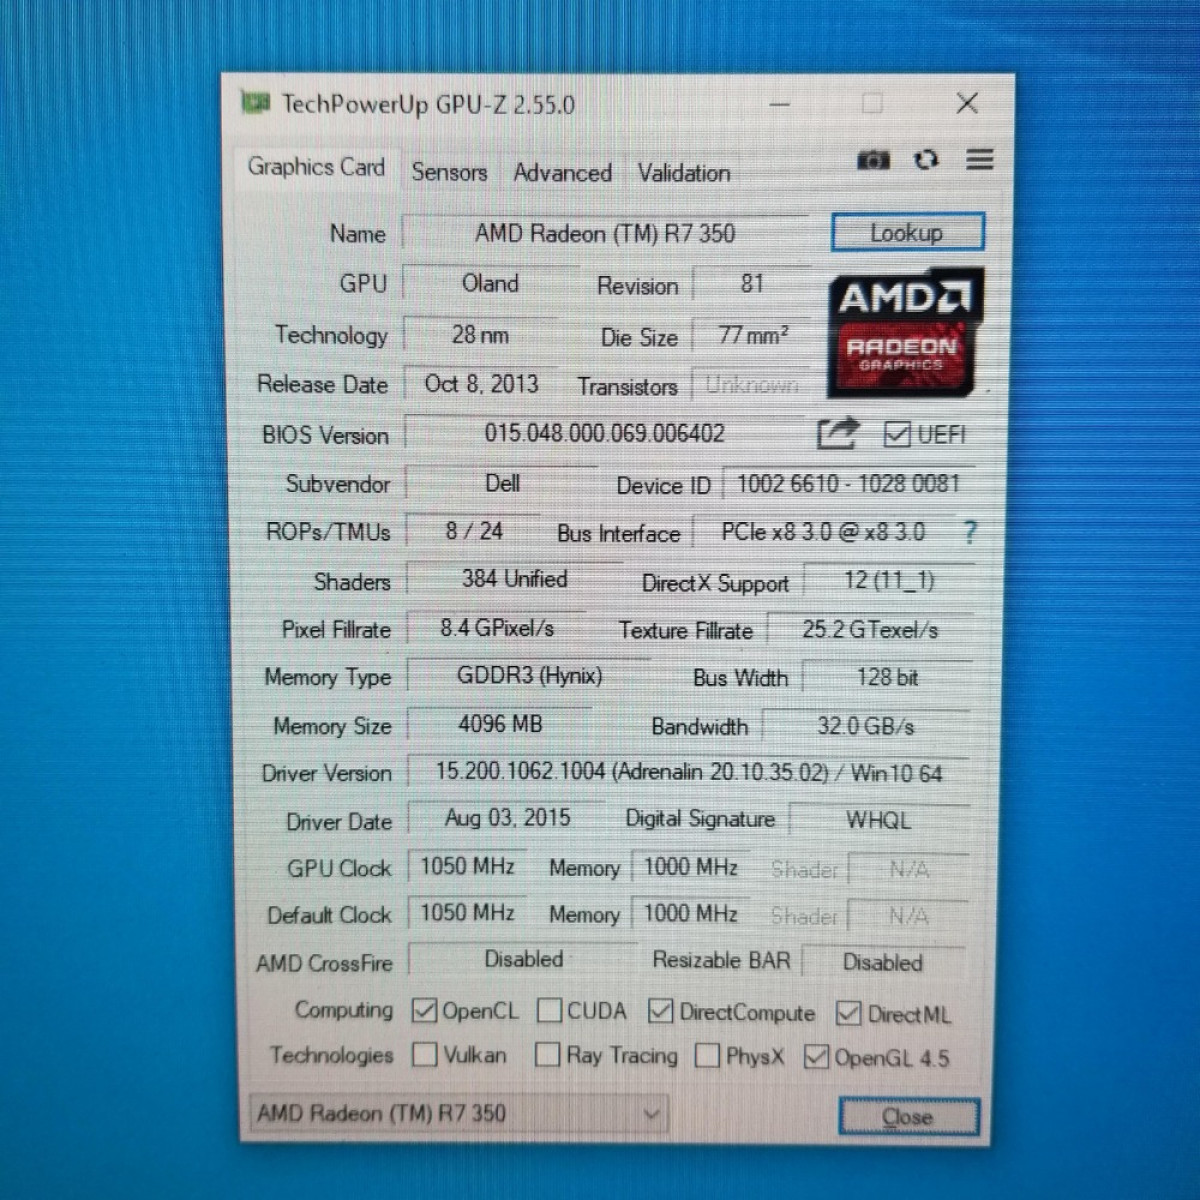Click the Shaders value 384 Unified
Image resolution: width=1200 pixels, height=1200 pixels.
coord(514,579)
